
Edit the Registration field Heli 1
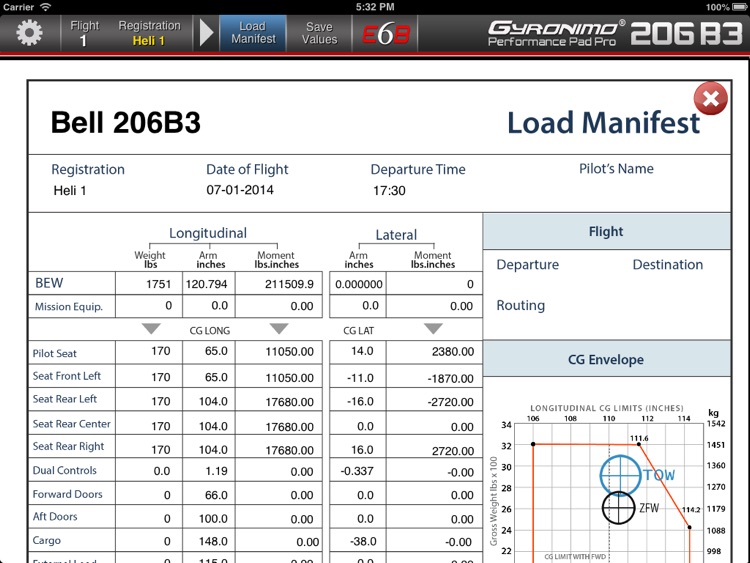pos(70,191)
